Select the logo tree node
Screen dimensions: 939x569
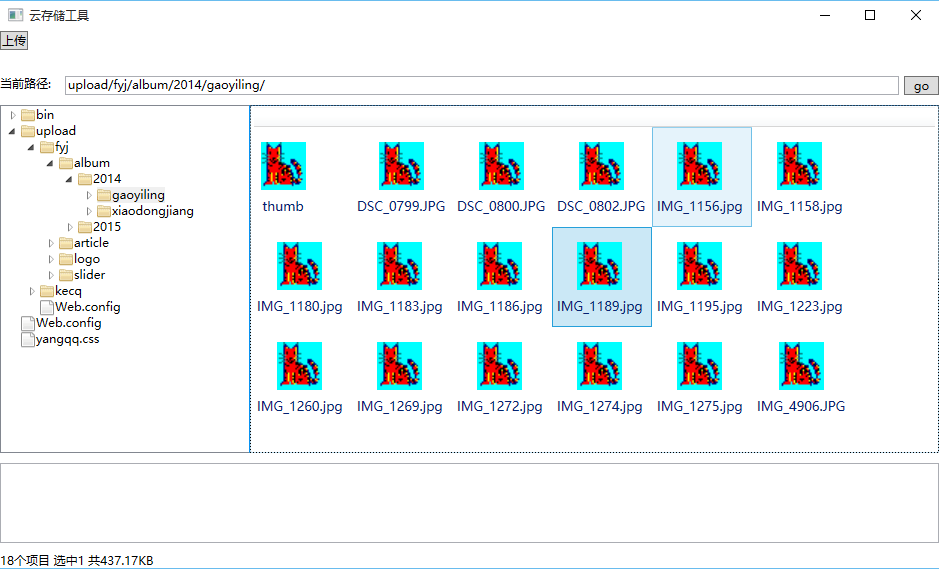(87, 259)
